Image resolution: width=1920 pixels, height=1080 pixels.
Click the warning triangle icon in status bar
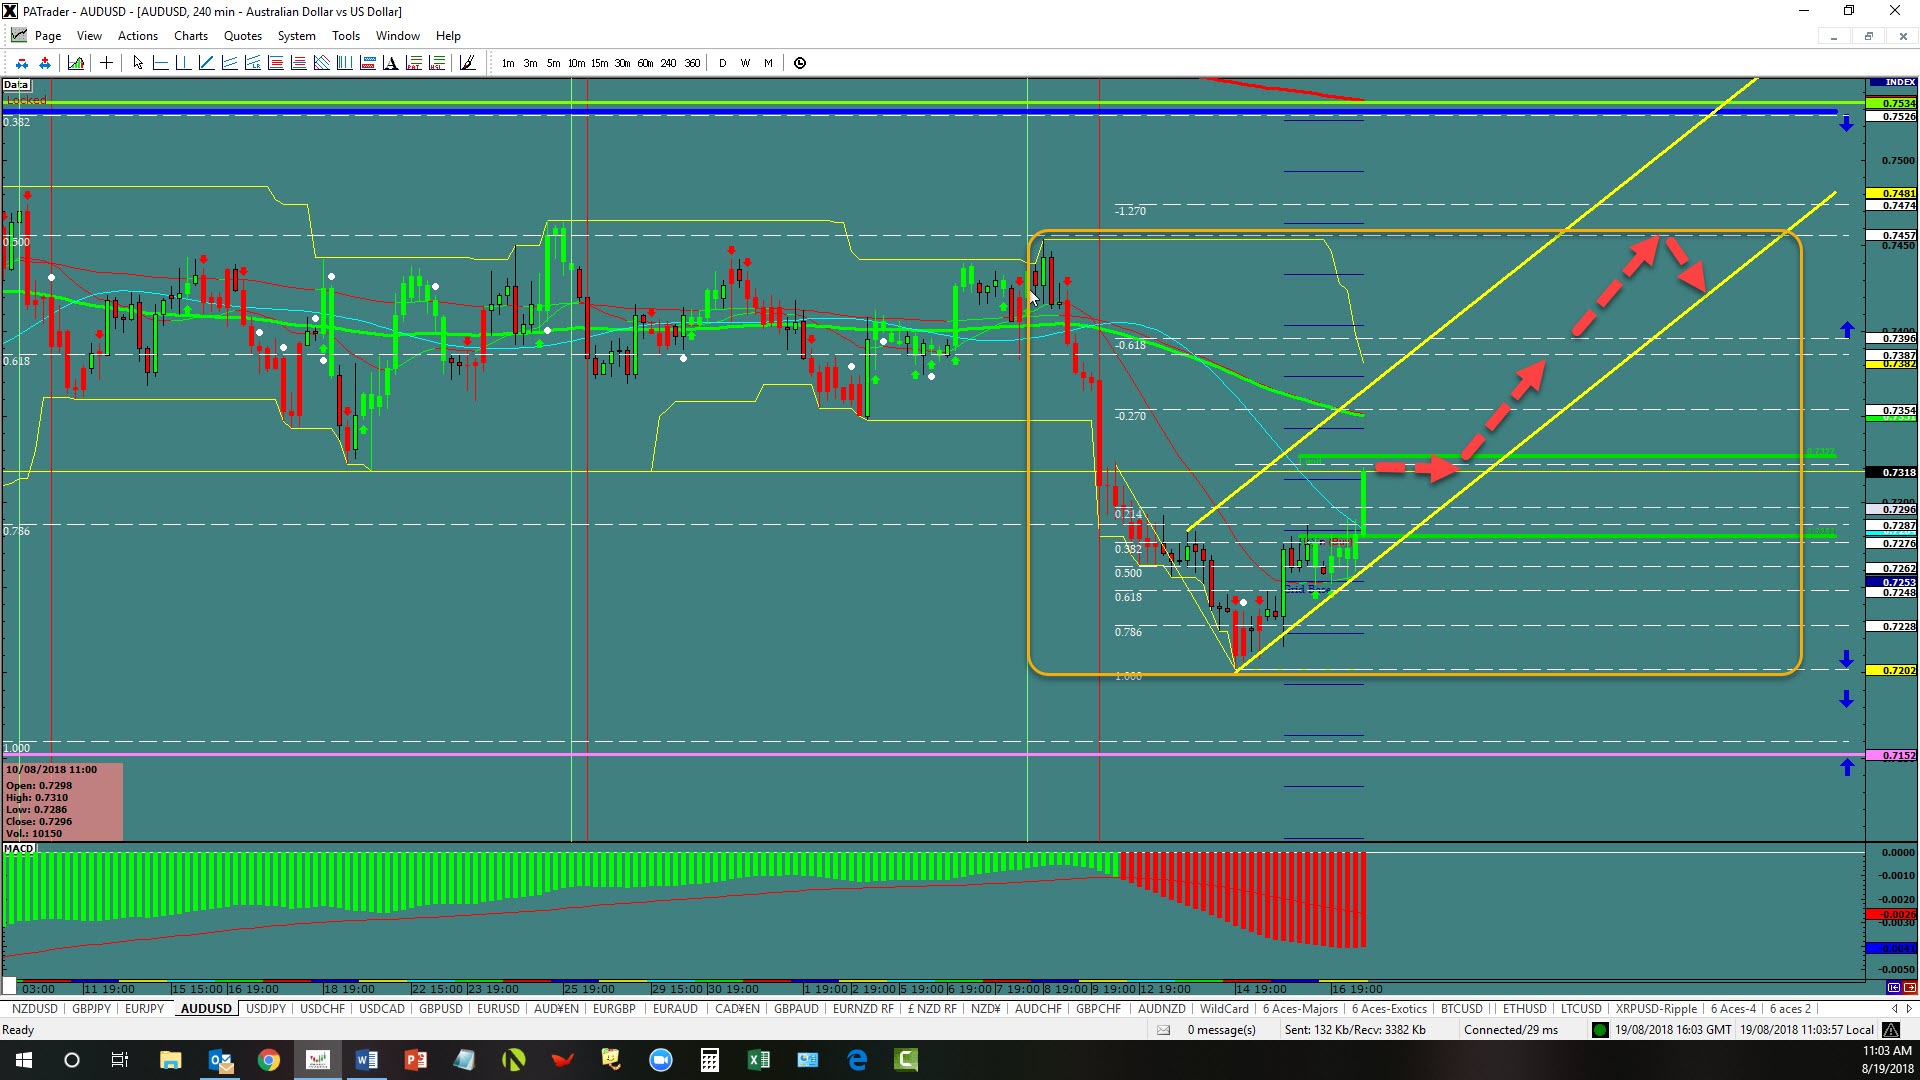(1891, 1030)
